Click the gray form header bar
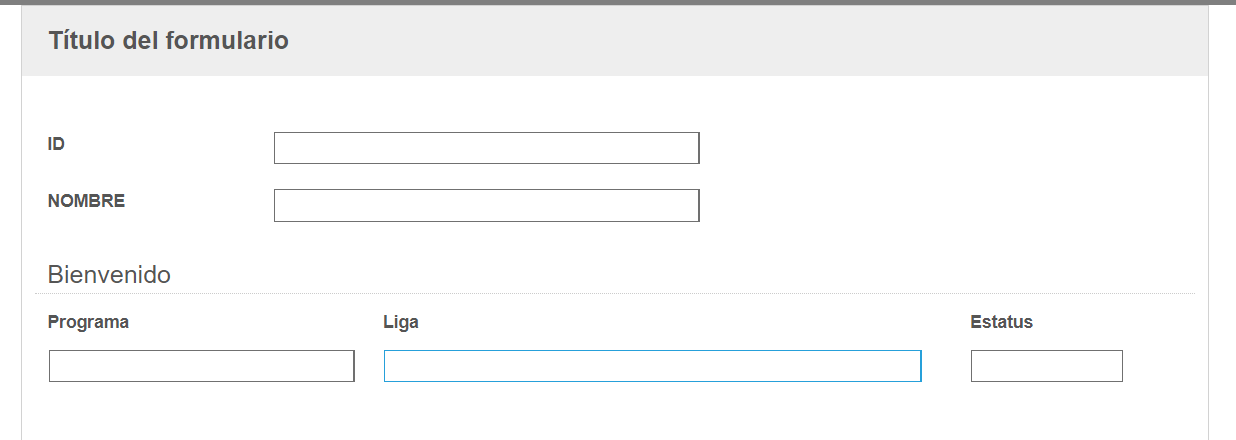 point(614,41)
